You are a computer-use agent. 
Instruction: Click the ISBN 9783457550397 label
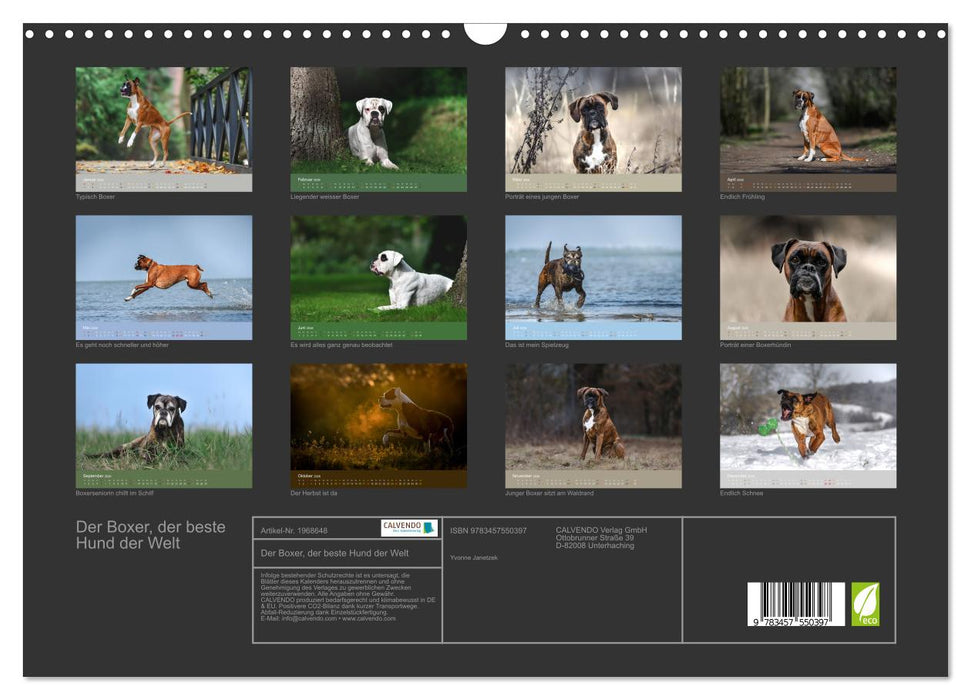(488, 529)
